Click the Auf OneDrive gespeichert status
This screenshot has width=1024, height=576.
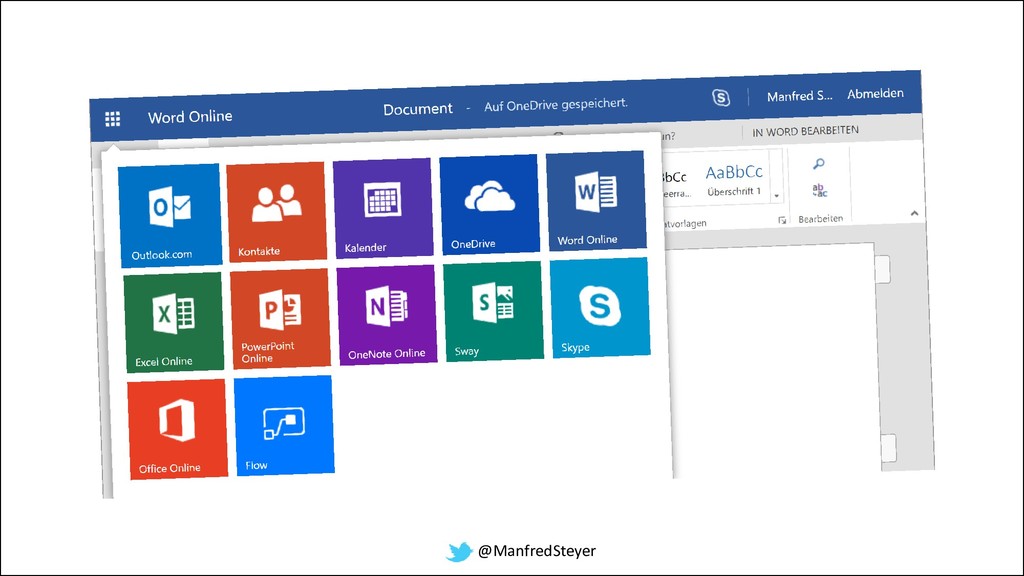point(556,104)
